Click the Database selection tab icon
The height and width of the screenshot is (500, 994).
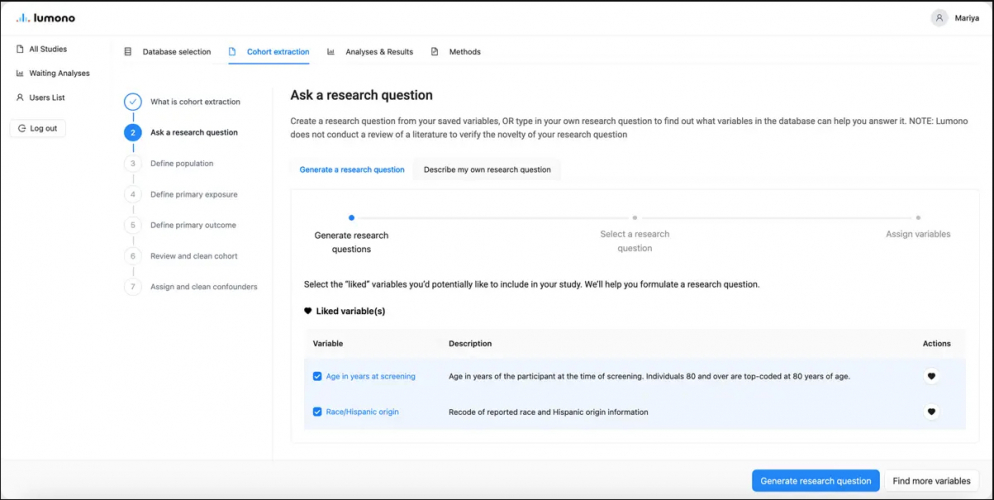pos(128,52)
